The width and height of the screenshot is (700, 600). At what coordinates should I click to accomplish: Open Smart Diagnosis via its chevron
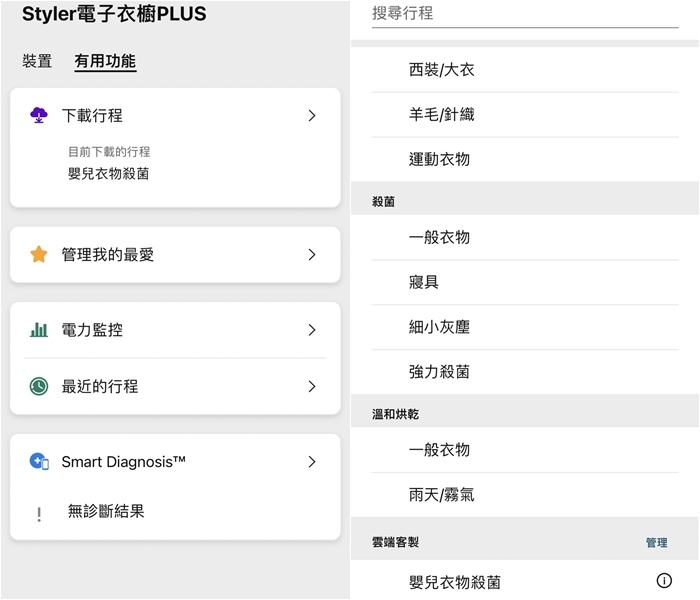[x=312, y=462]
